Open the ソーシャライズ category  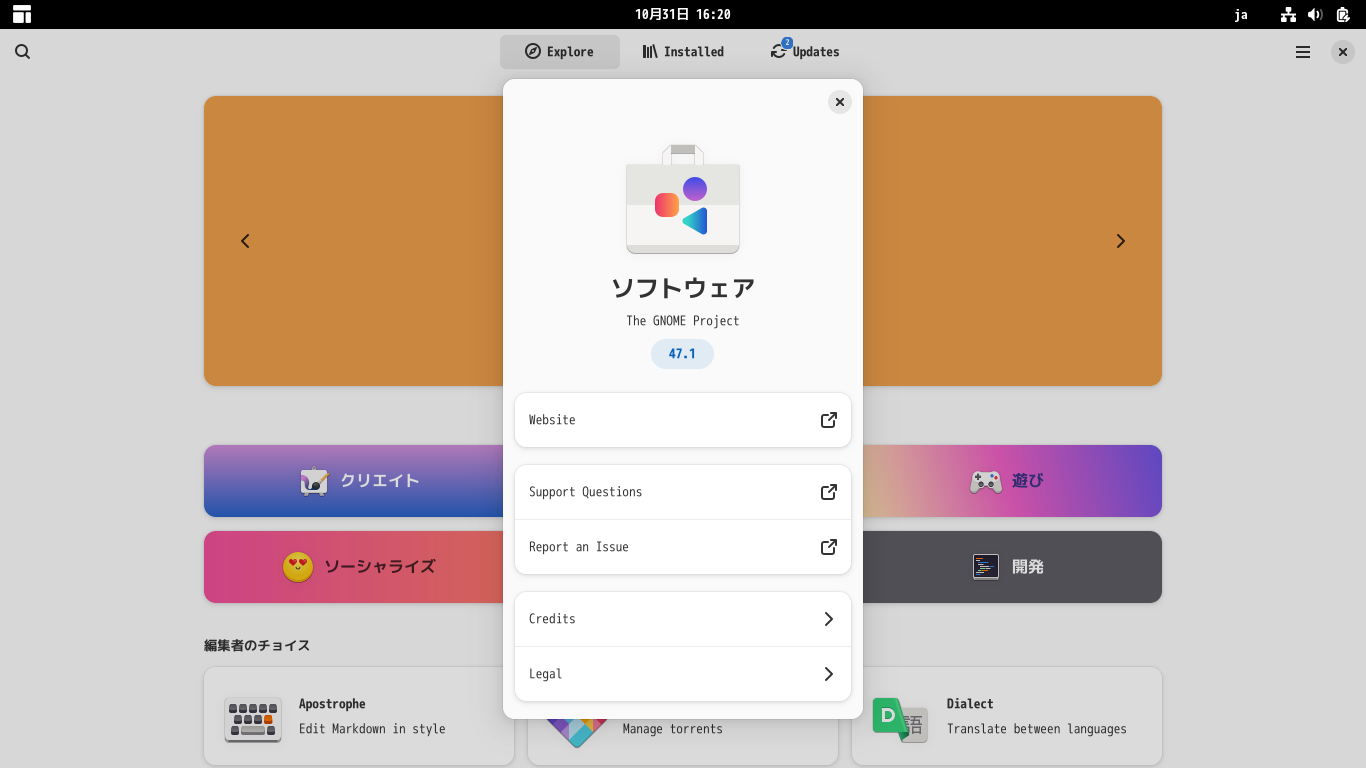point(354,567)
